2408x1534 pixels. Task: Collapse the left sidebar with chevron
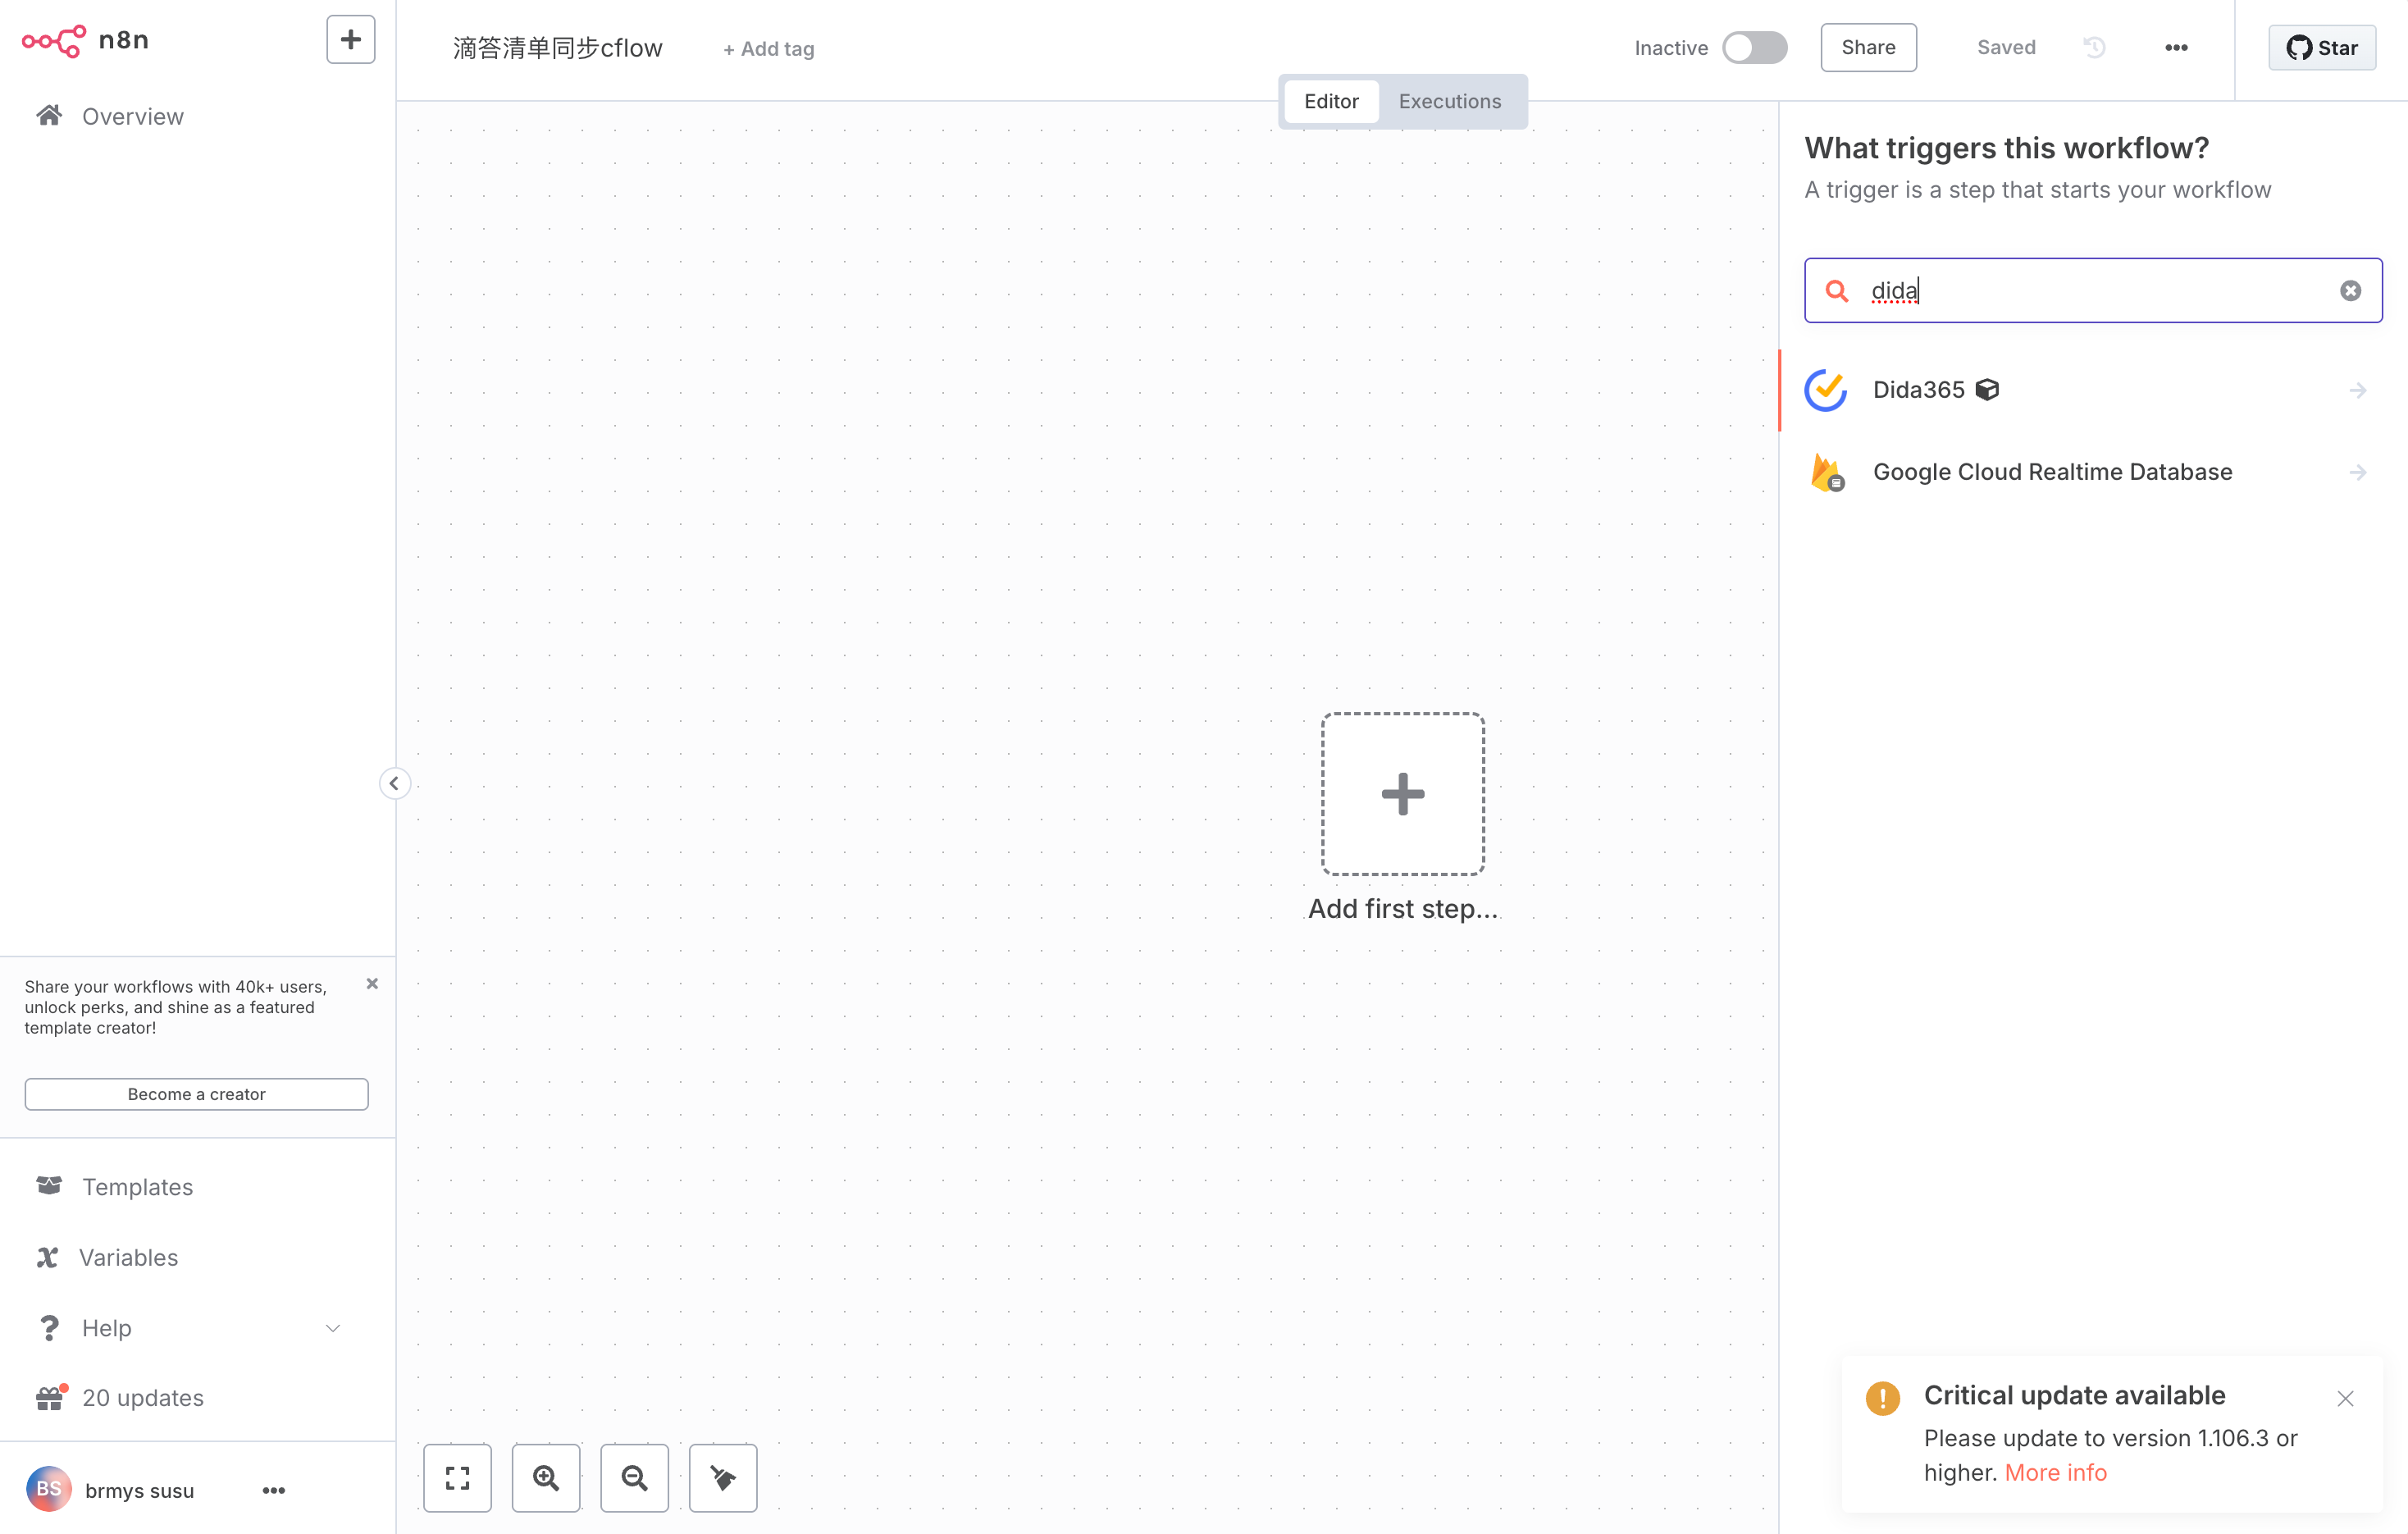[x=394, y=783]
